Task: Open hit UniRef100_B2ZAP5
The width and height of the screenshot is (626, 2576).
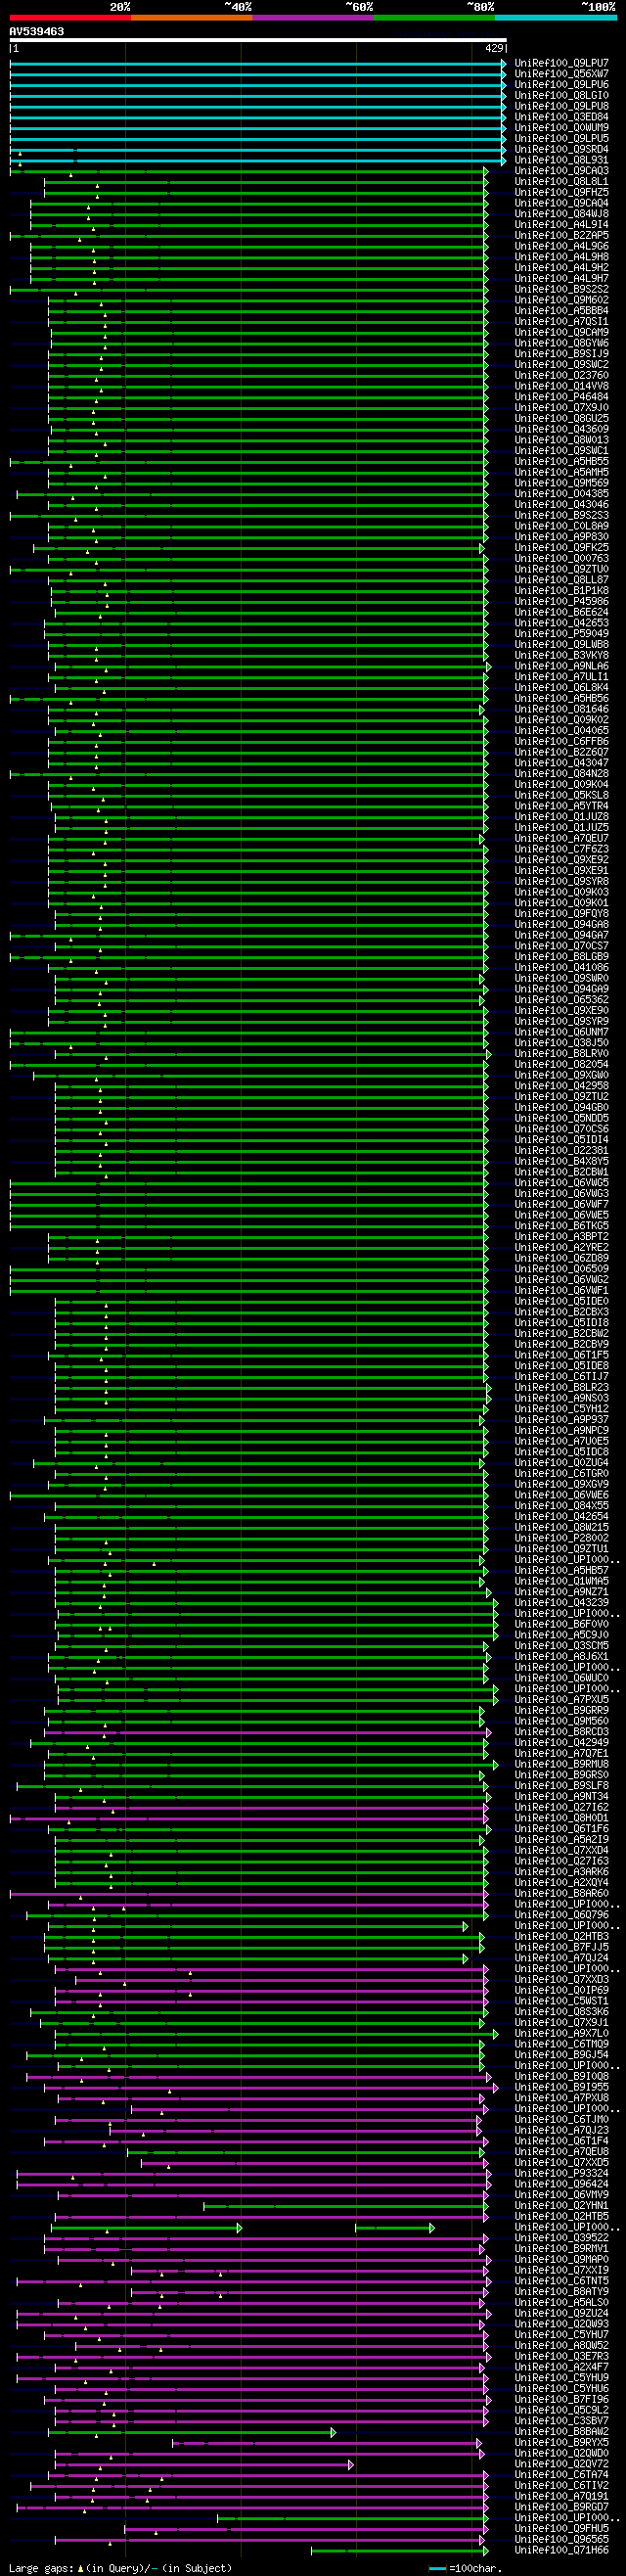Action: [x=561, y=236]
